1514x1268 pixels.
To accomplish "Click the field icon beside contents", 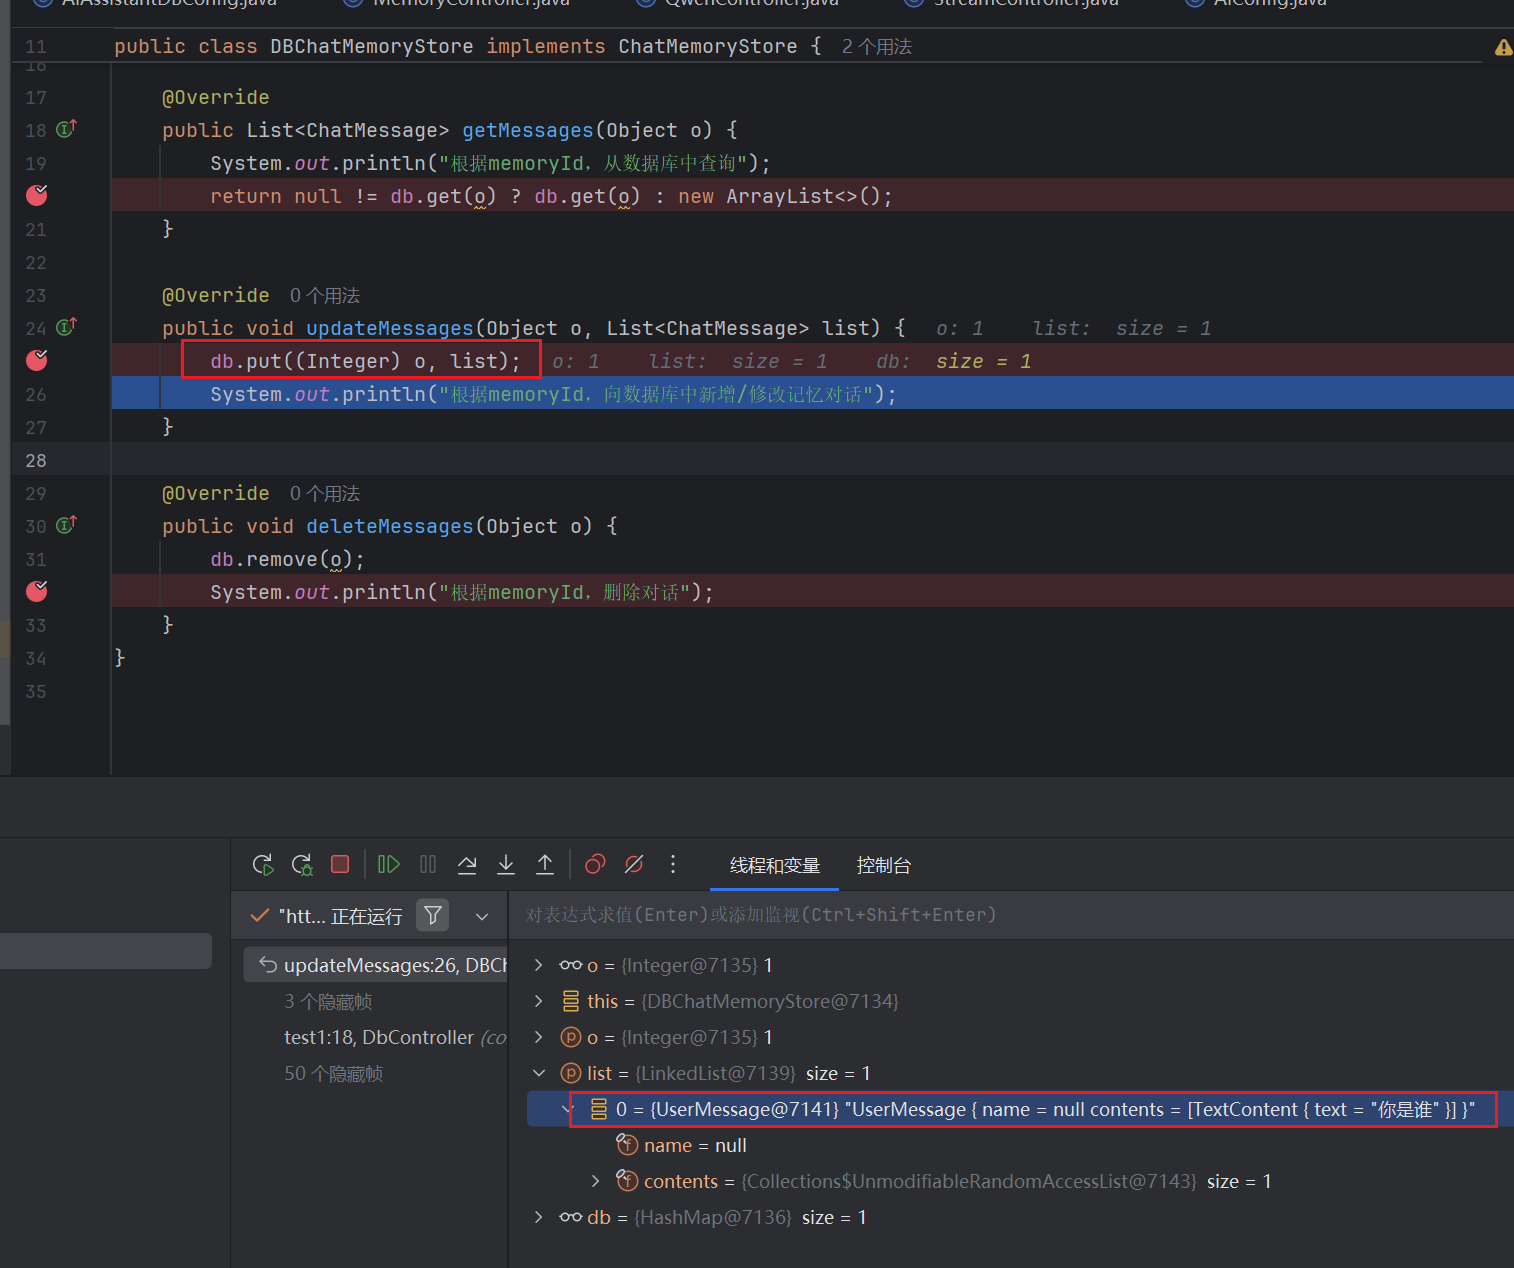I will pos(627,1180).
